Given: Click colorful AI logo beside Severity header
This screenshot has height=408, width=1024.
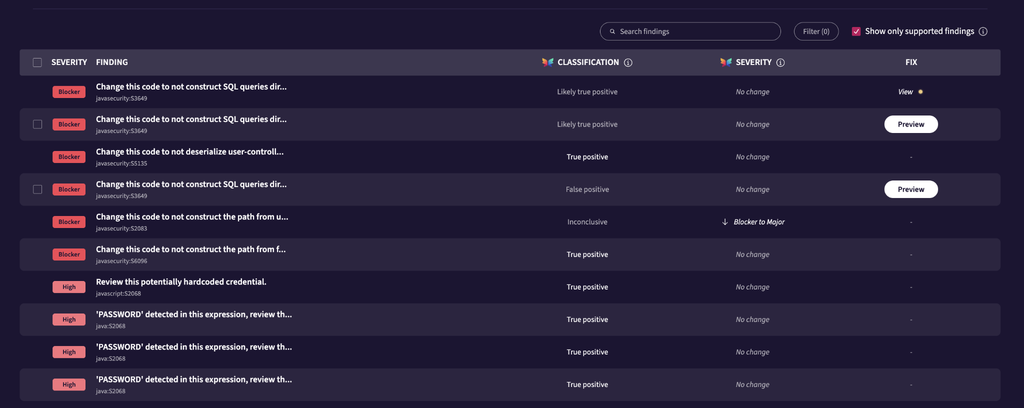Looking at the screenshot, I should click(x=726, y=63).
